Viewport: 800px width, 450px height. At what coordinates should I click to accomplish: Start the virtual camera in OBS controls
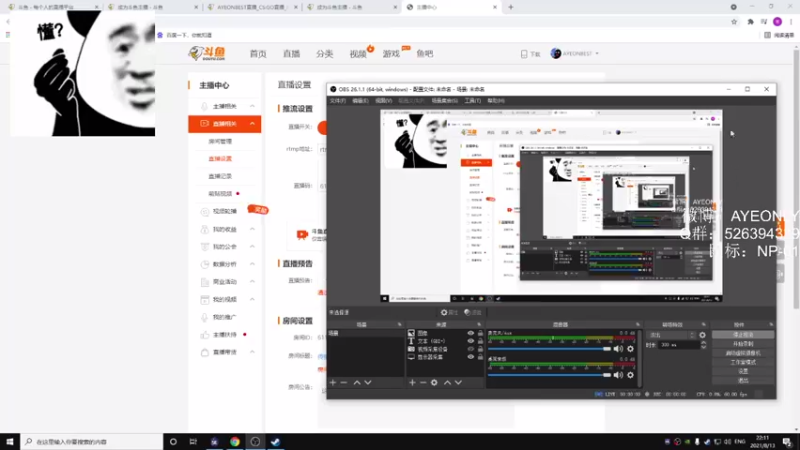pos(743,353)
